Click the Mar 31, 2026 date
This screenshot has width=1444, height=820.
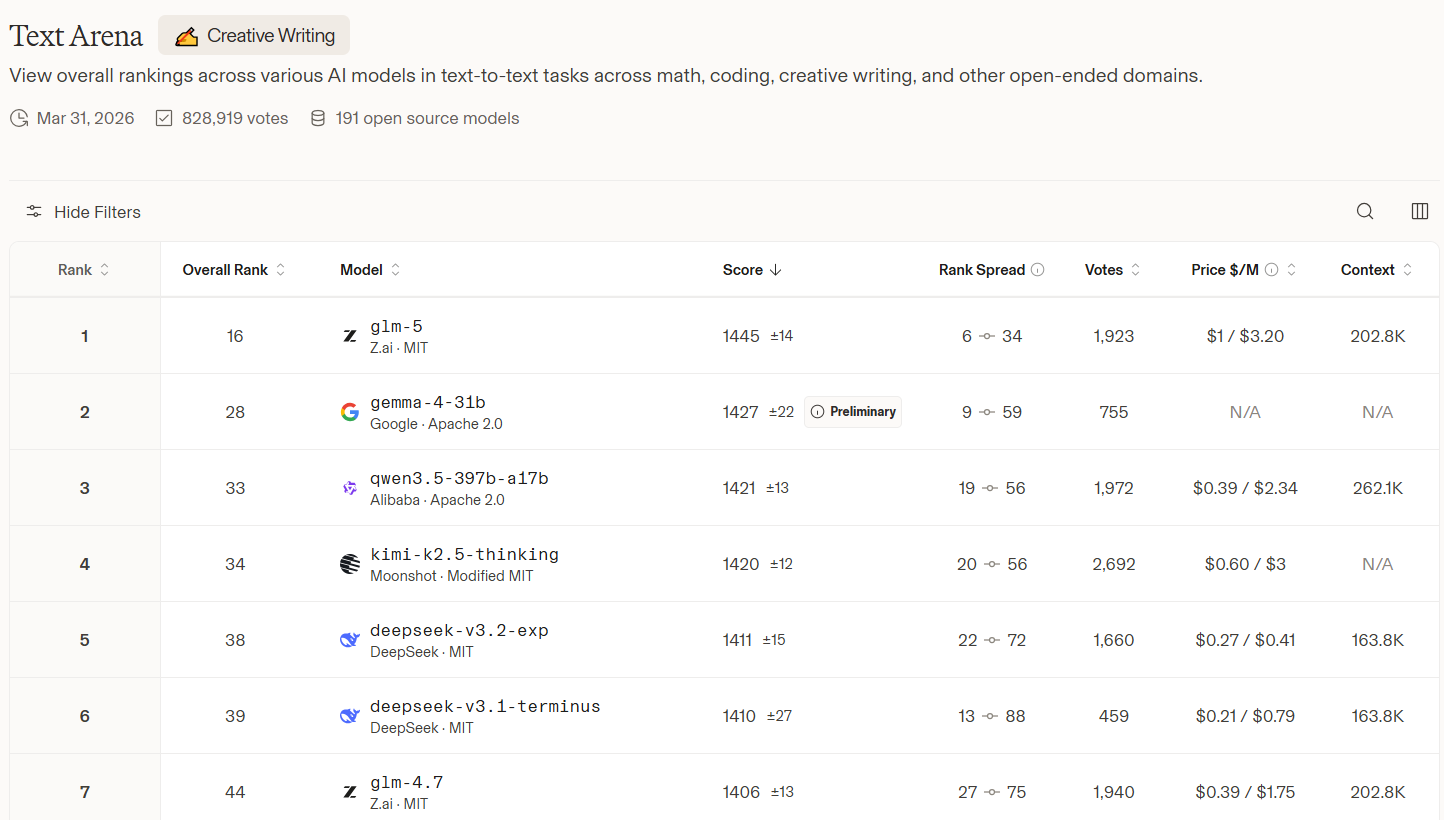pos(86,118)
